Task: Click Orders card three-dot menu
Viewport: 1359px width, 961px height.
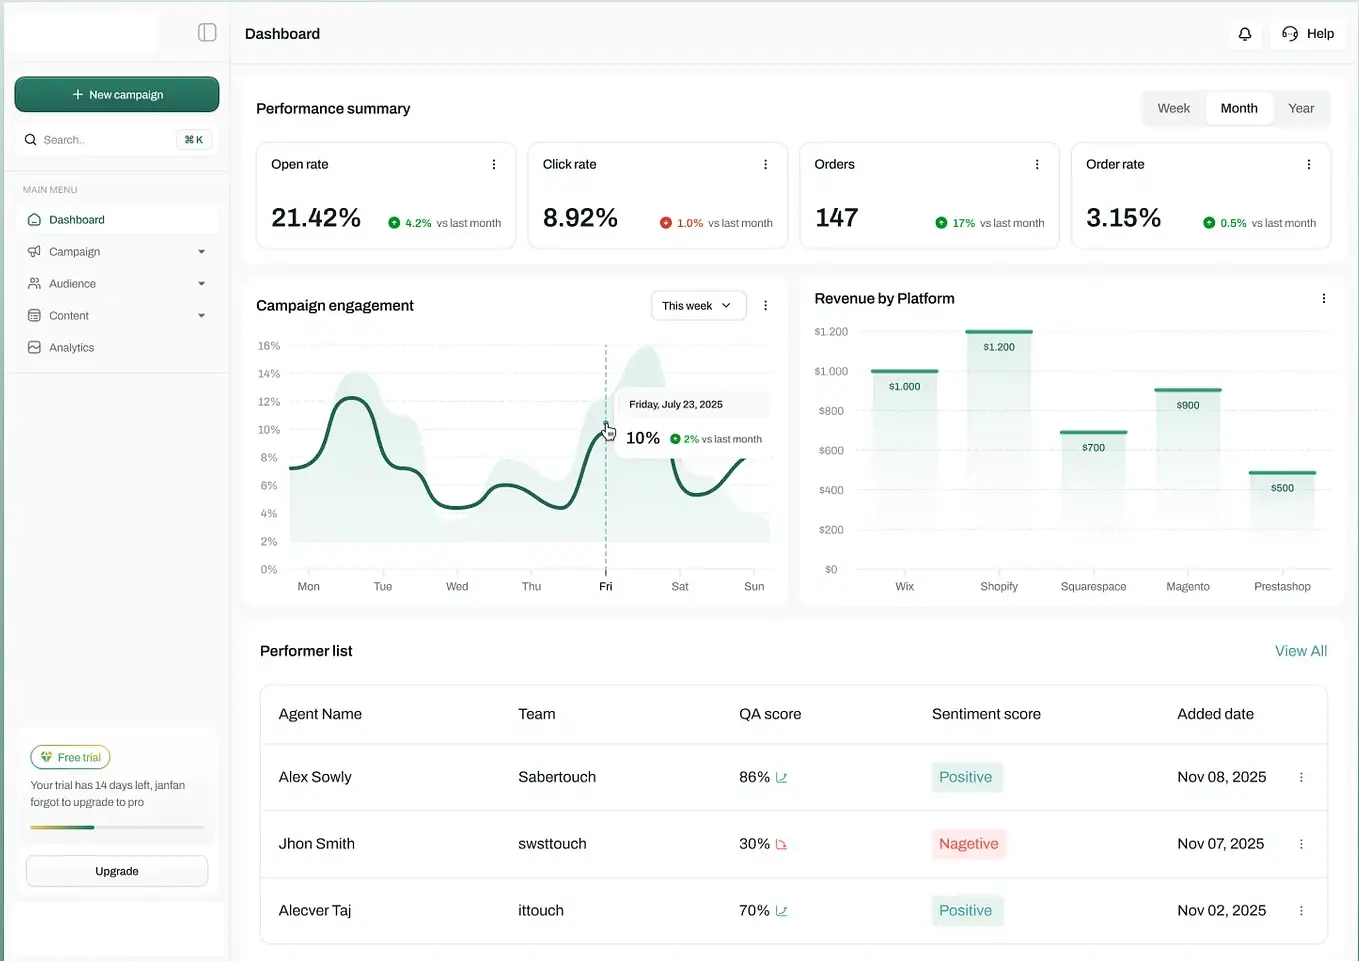Action: pos(1037,165)
